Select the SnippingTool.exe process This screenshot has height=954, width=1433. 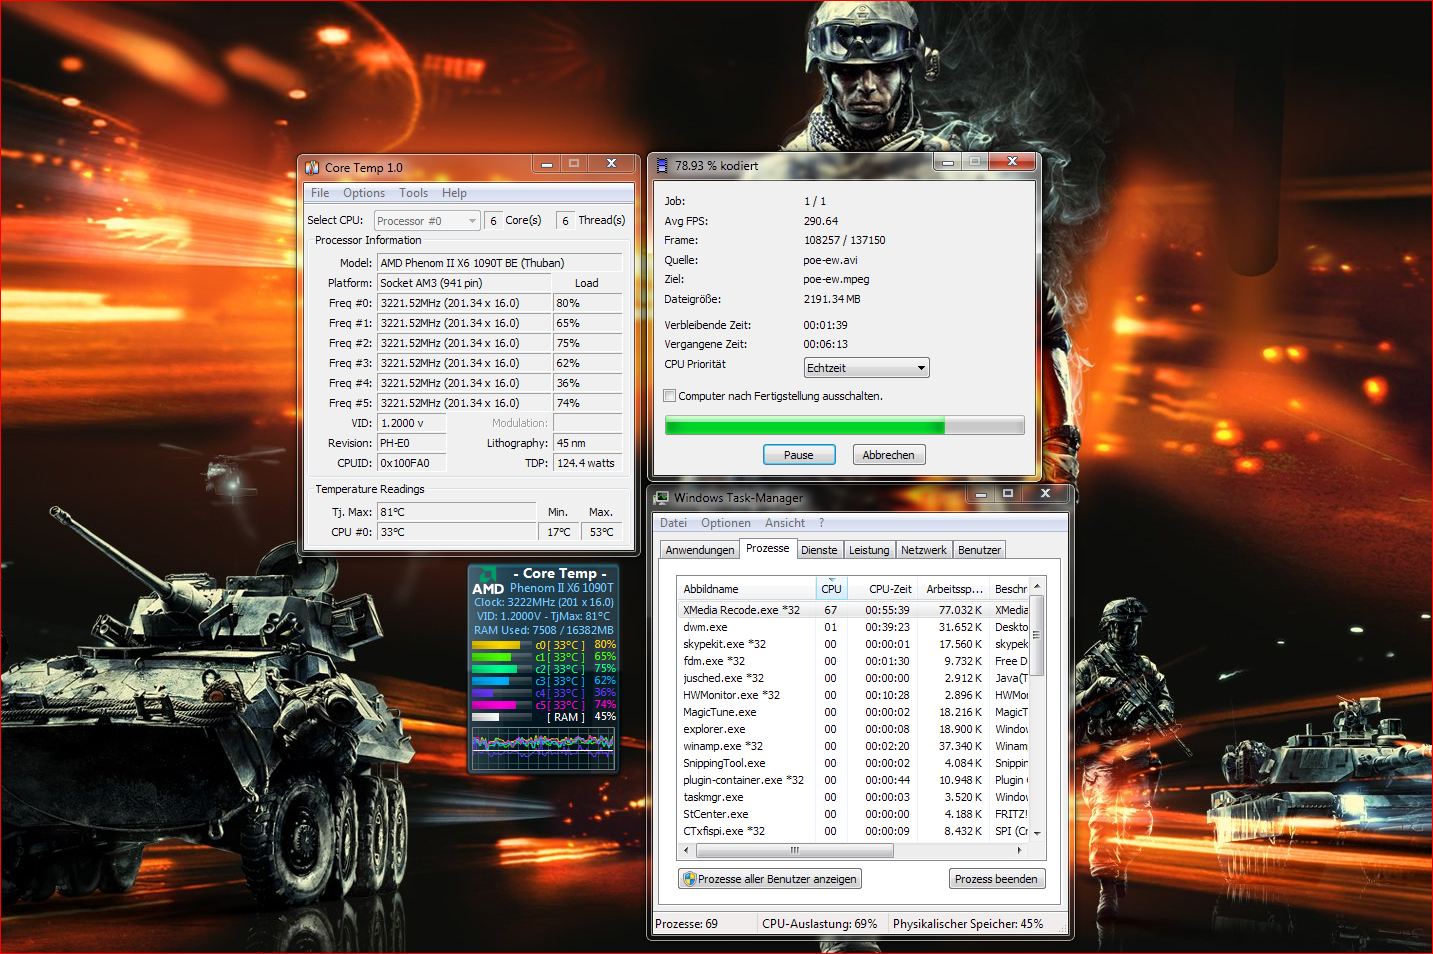click(853, 763)
